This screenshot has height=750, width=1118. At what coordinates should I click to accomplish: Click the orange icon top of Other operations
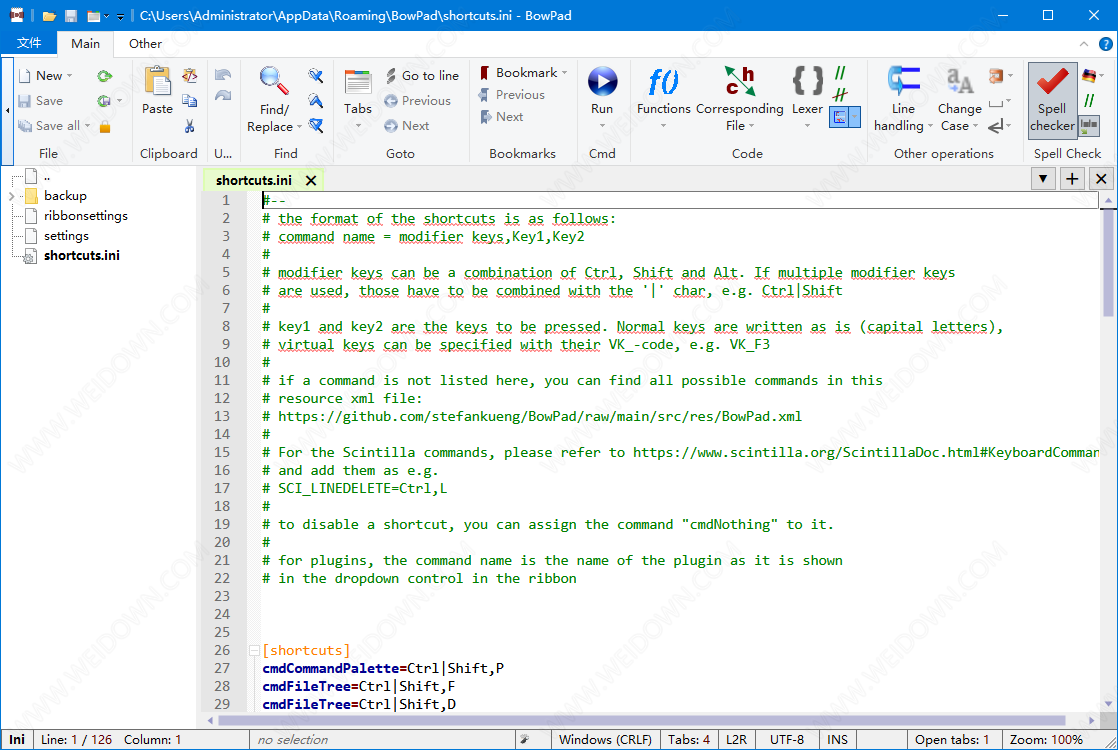[996, 76]
